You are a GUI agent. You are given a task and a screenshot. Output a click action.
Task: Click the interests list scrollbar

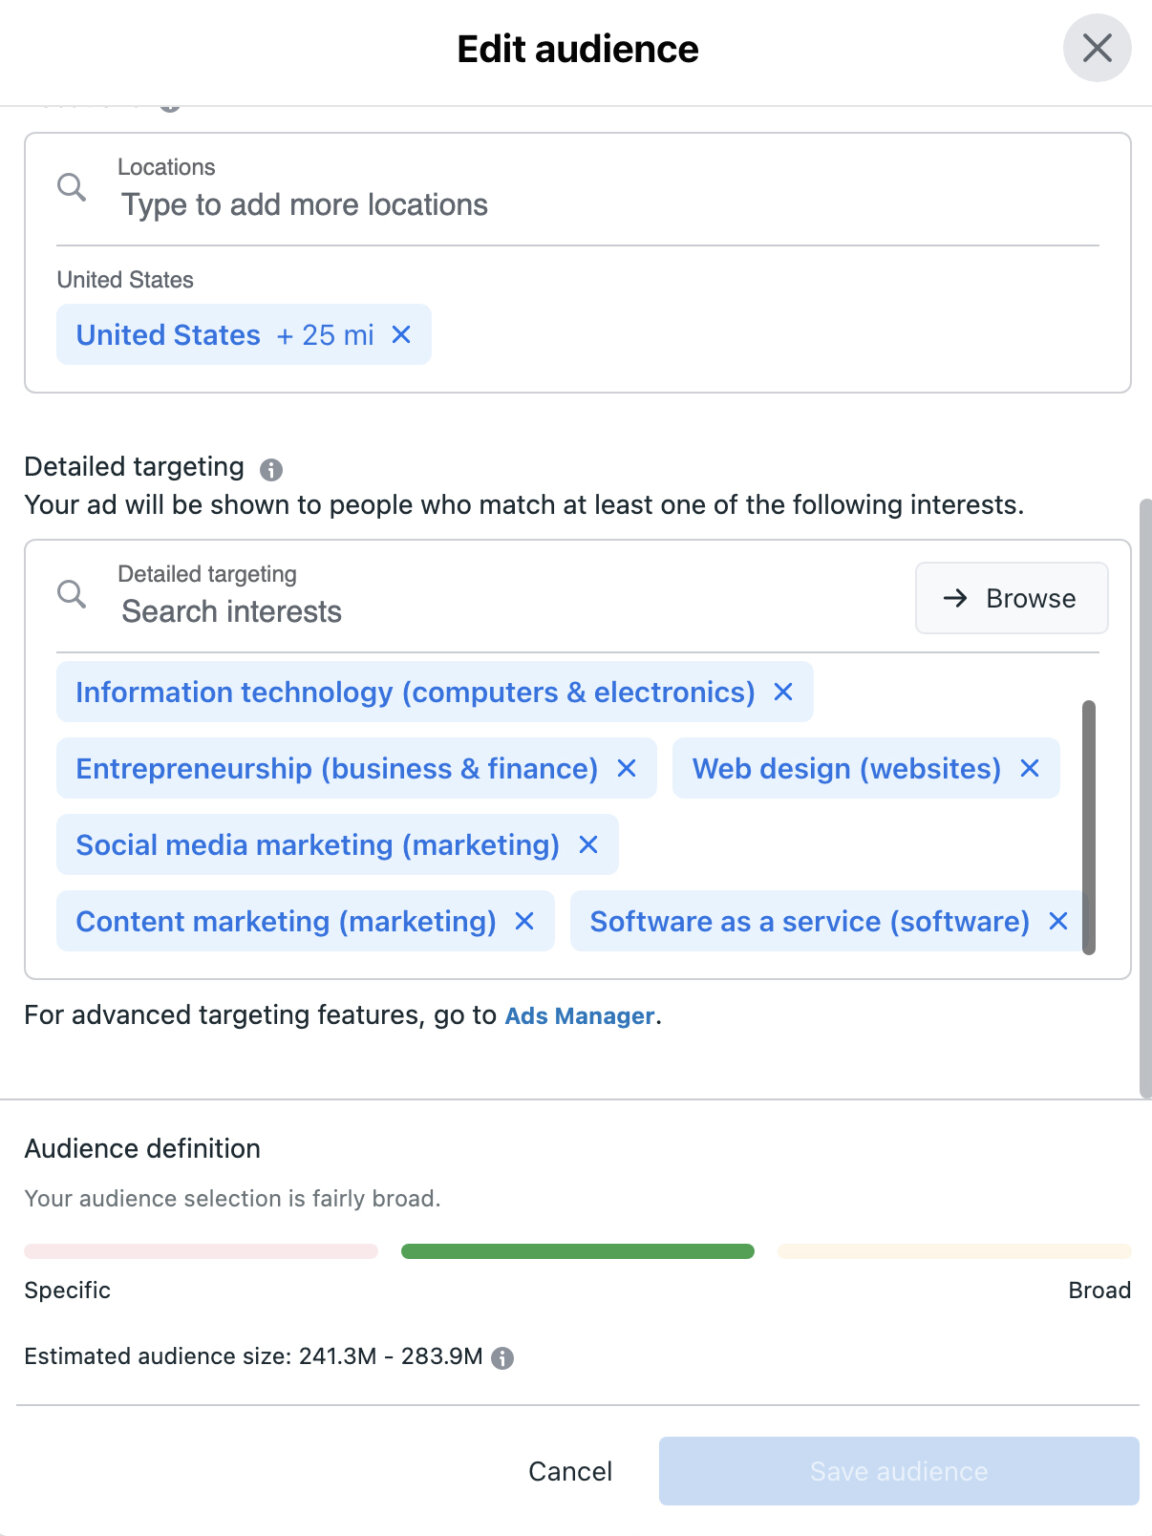1090,820
